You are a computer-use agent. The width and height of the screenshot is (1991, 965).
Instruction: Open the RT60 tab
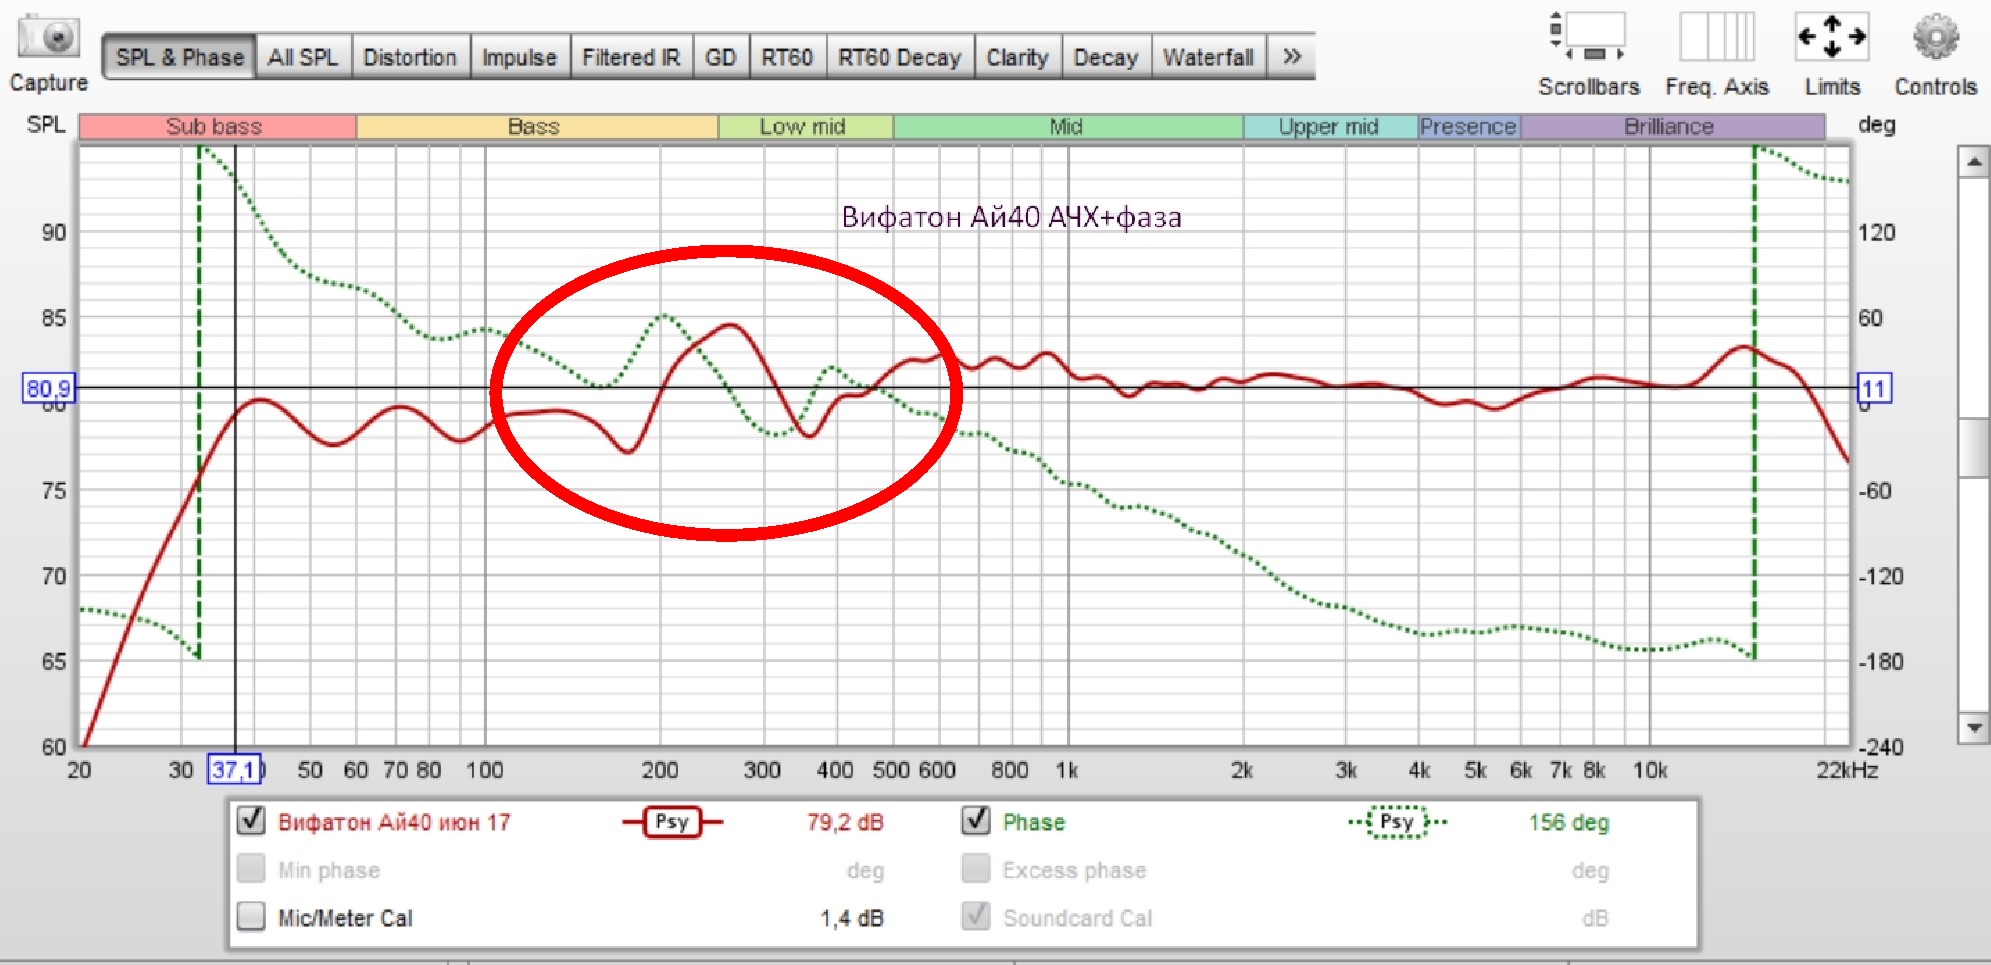click(x=787, y=57)
